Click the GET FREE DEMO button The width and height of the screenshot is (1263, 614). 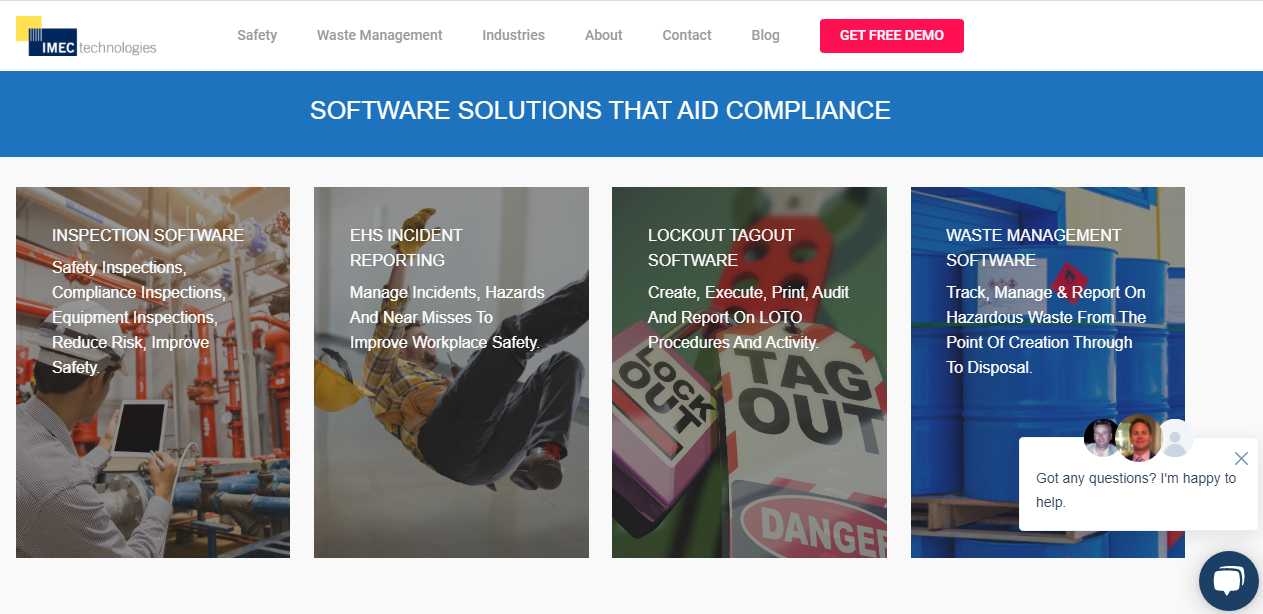point(892,36)
